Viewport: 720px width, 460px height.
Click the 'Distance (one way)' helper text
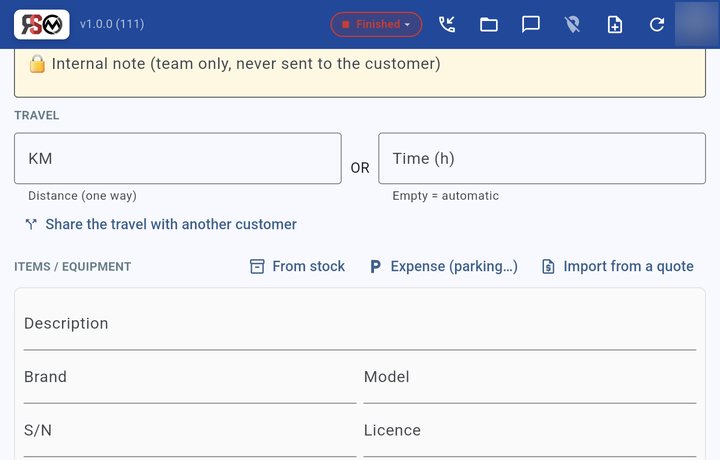coord(82,196)
